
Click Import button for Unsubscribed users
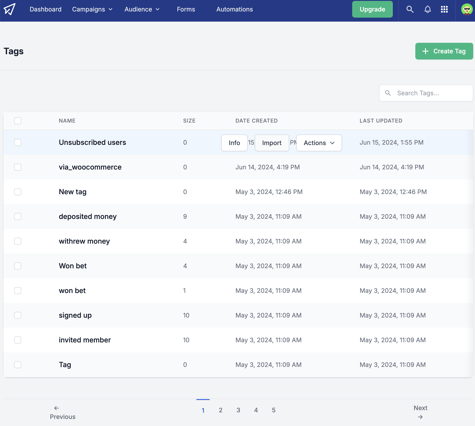[x=272, y=143]
